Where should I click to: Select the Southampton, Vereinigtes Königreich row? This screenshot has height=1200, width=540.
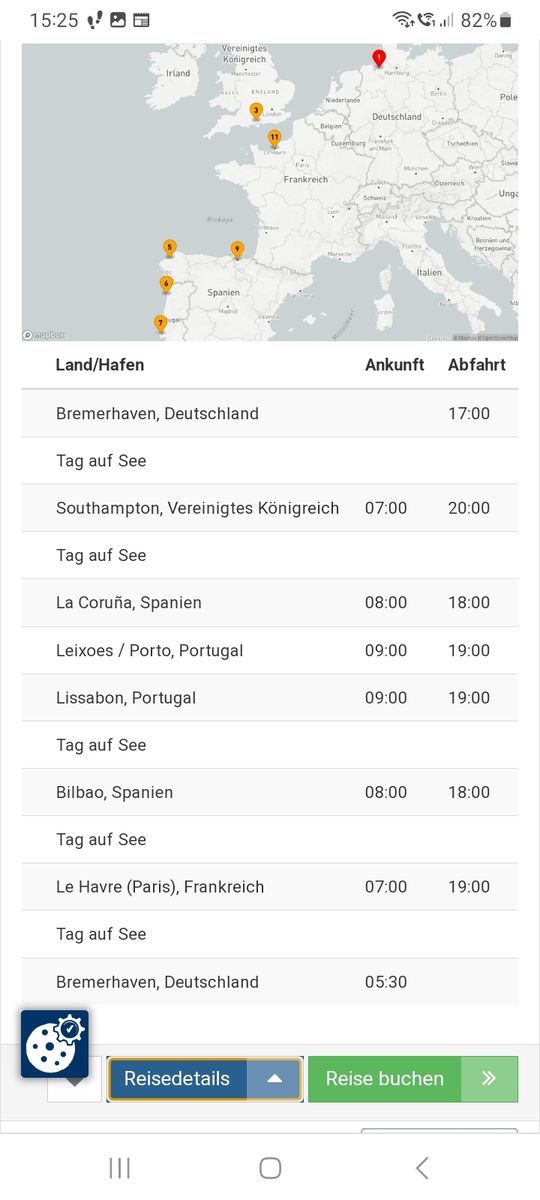(x=270, y=508)
